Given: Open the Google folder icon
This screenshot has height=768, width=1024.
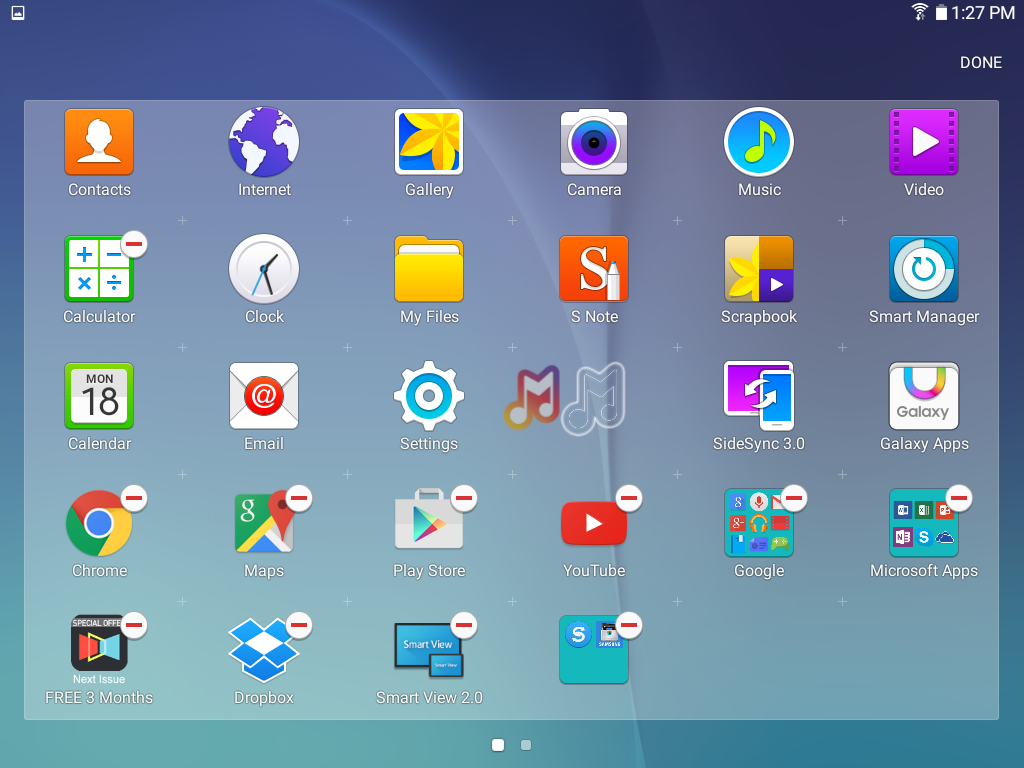Looking at the screenshot, I should pyautogui.click(x=759, y=523).
